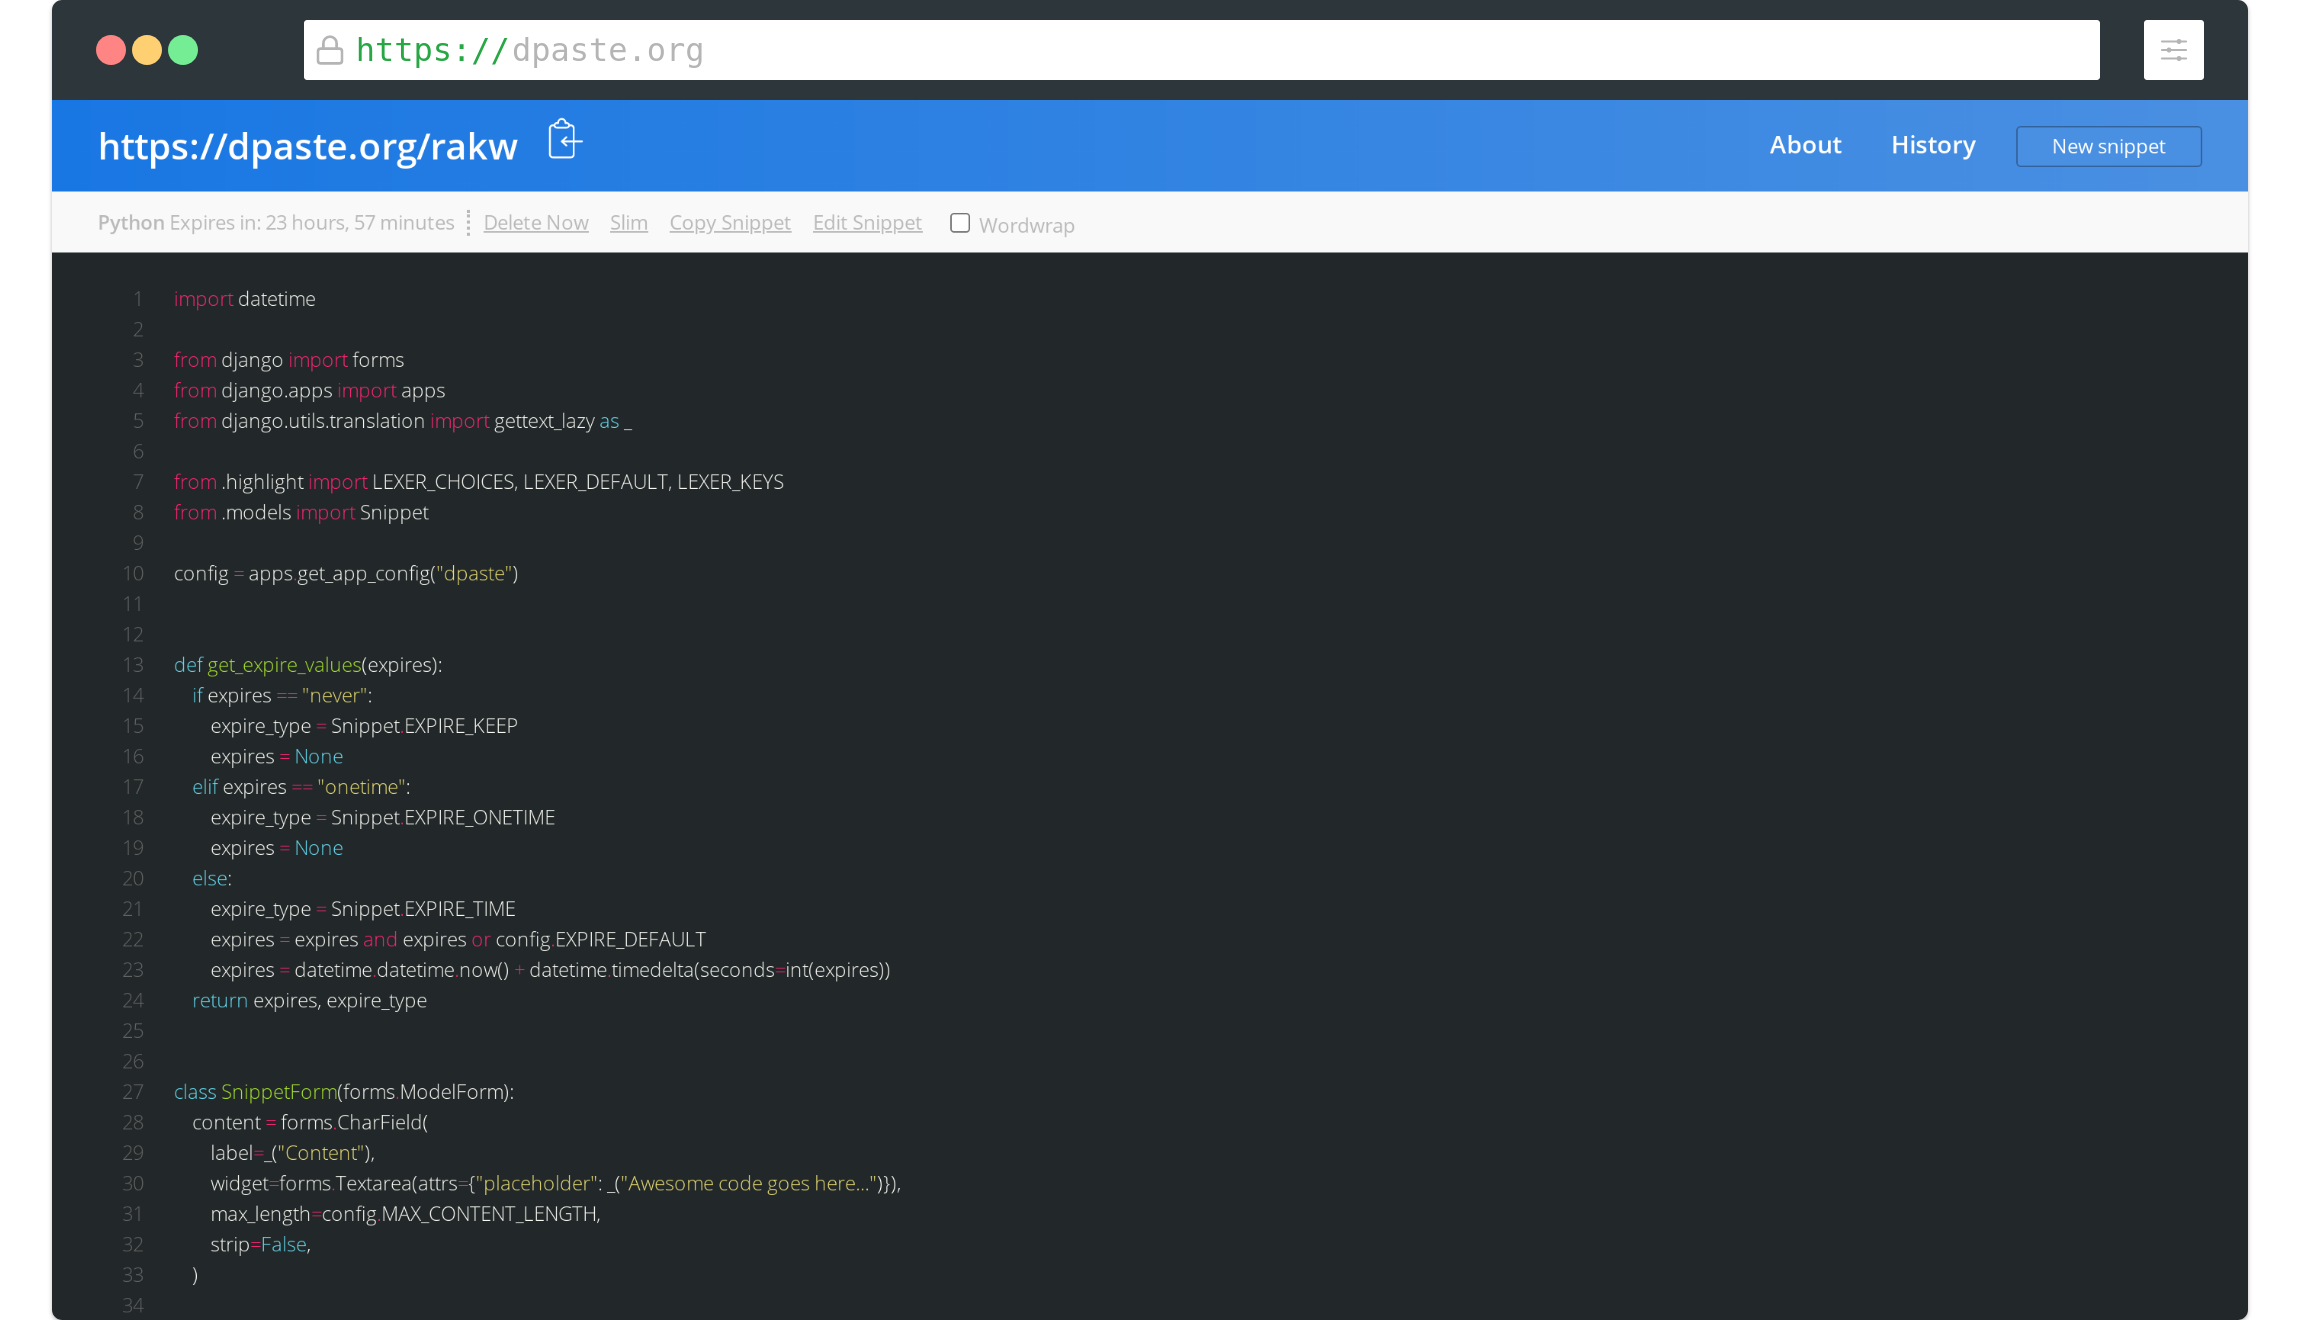This screenshot has height=1320, width=2300.
Task: Open the About page
Action: (x=1805, y=145)
